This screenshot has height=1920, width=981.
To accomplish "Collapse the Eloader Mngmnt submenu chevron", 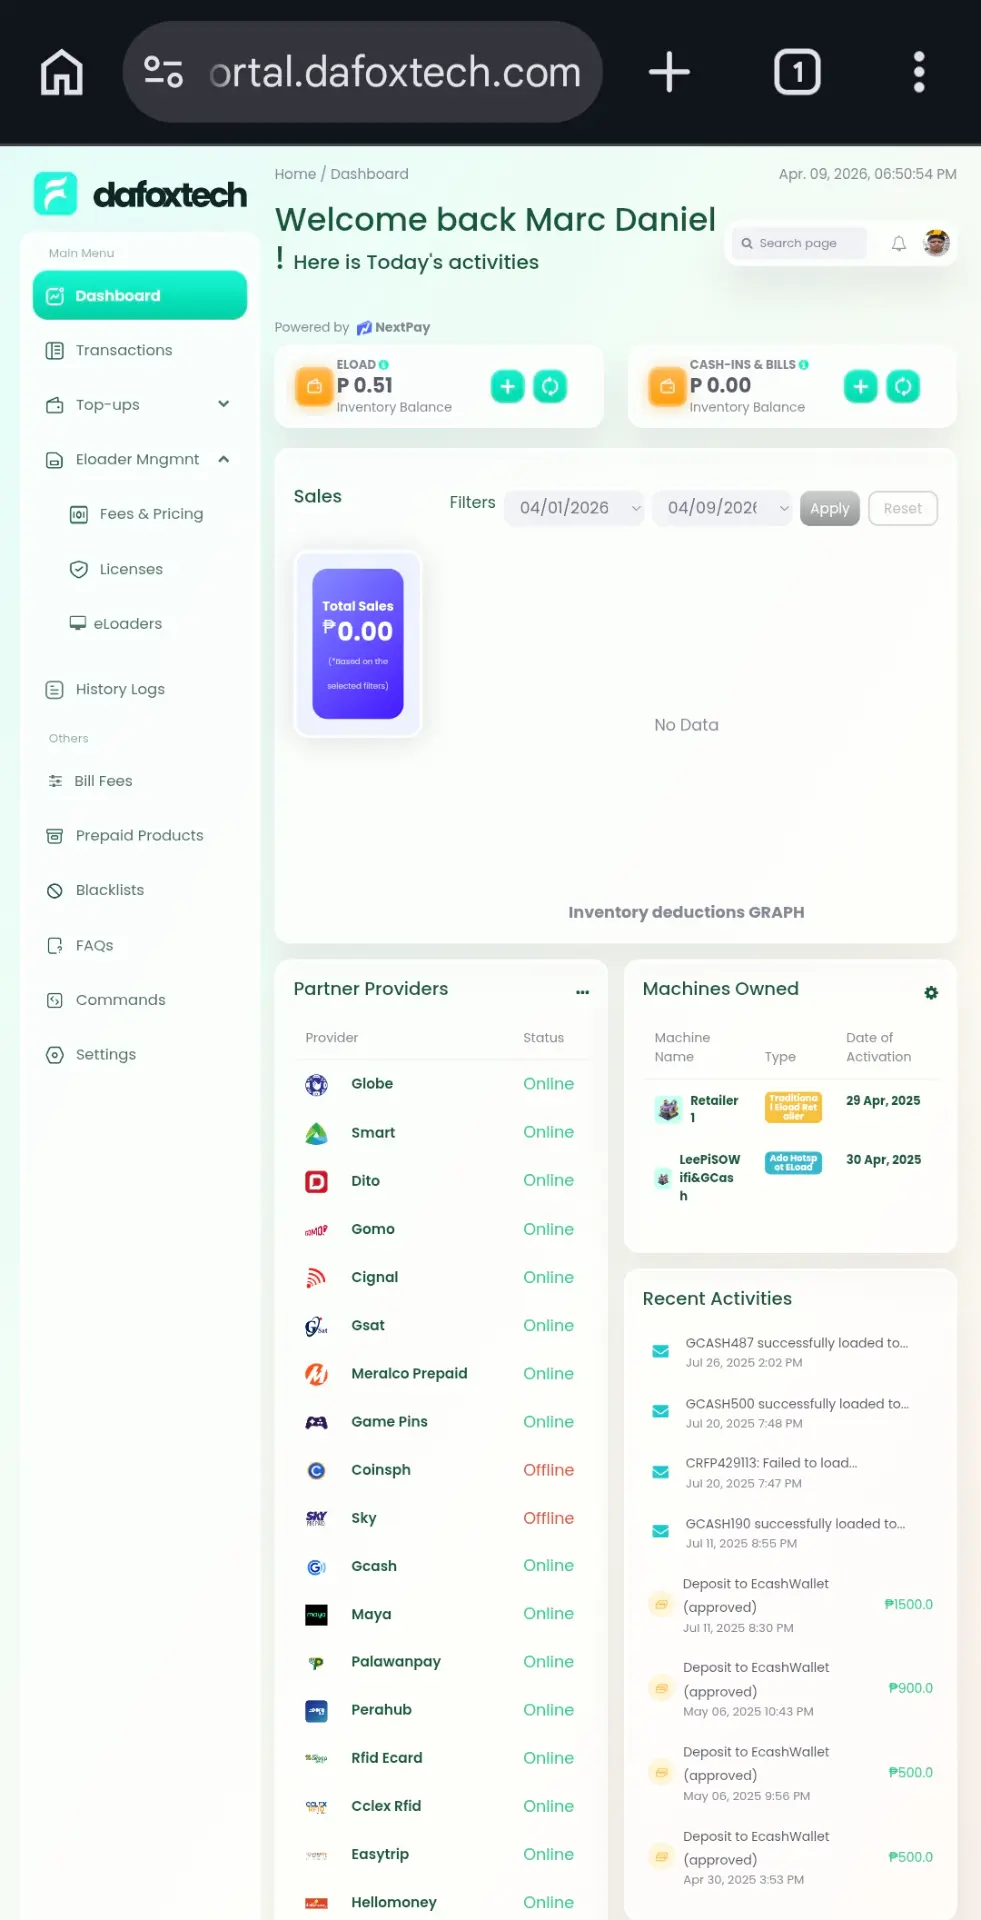I will click(x=224, y=459).
